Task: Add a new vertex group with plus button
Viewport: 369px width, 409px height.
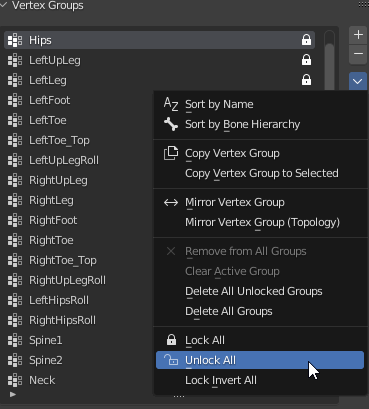Action: [x=358, y=35]
